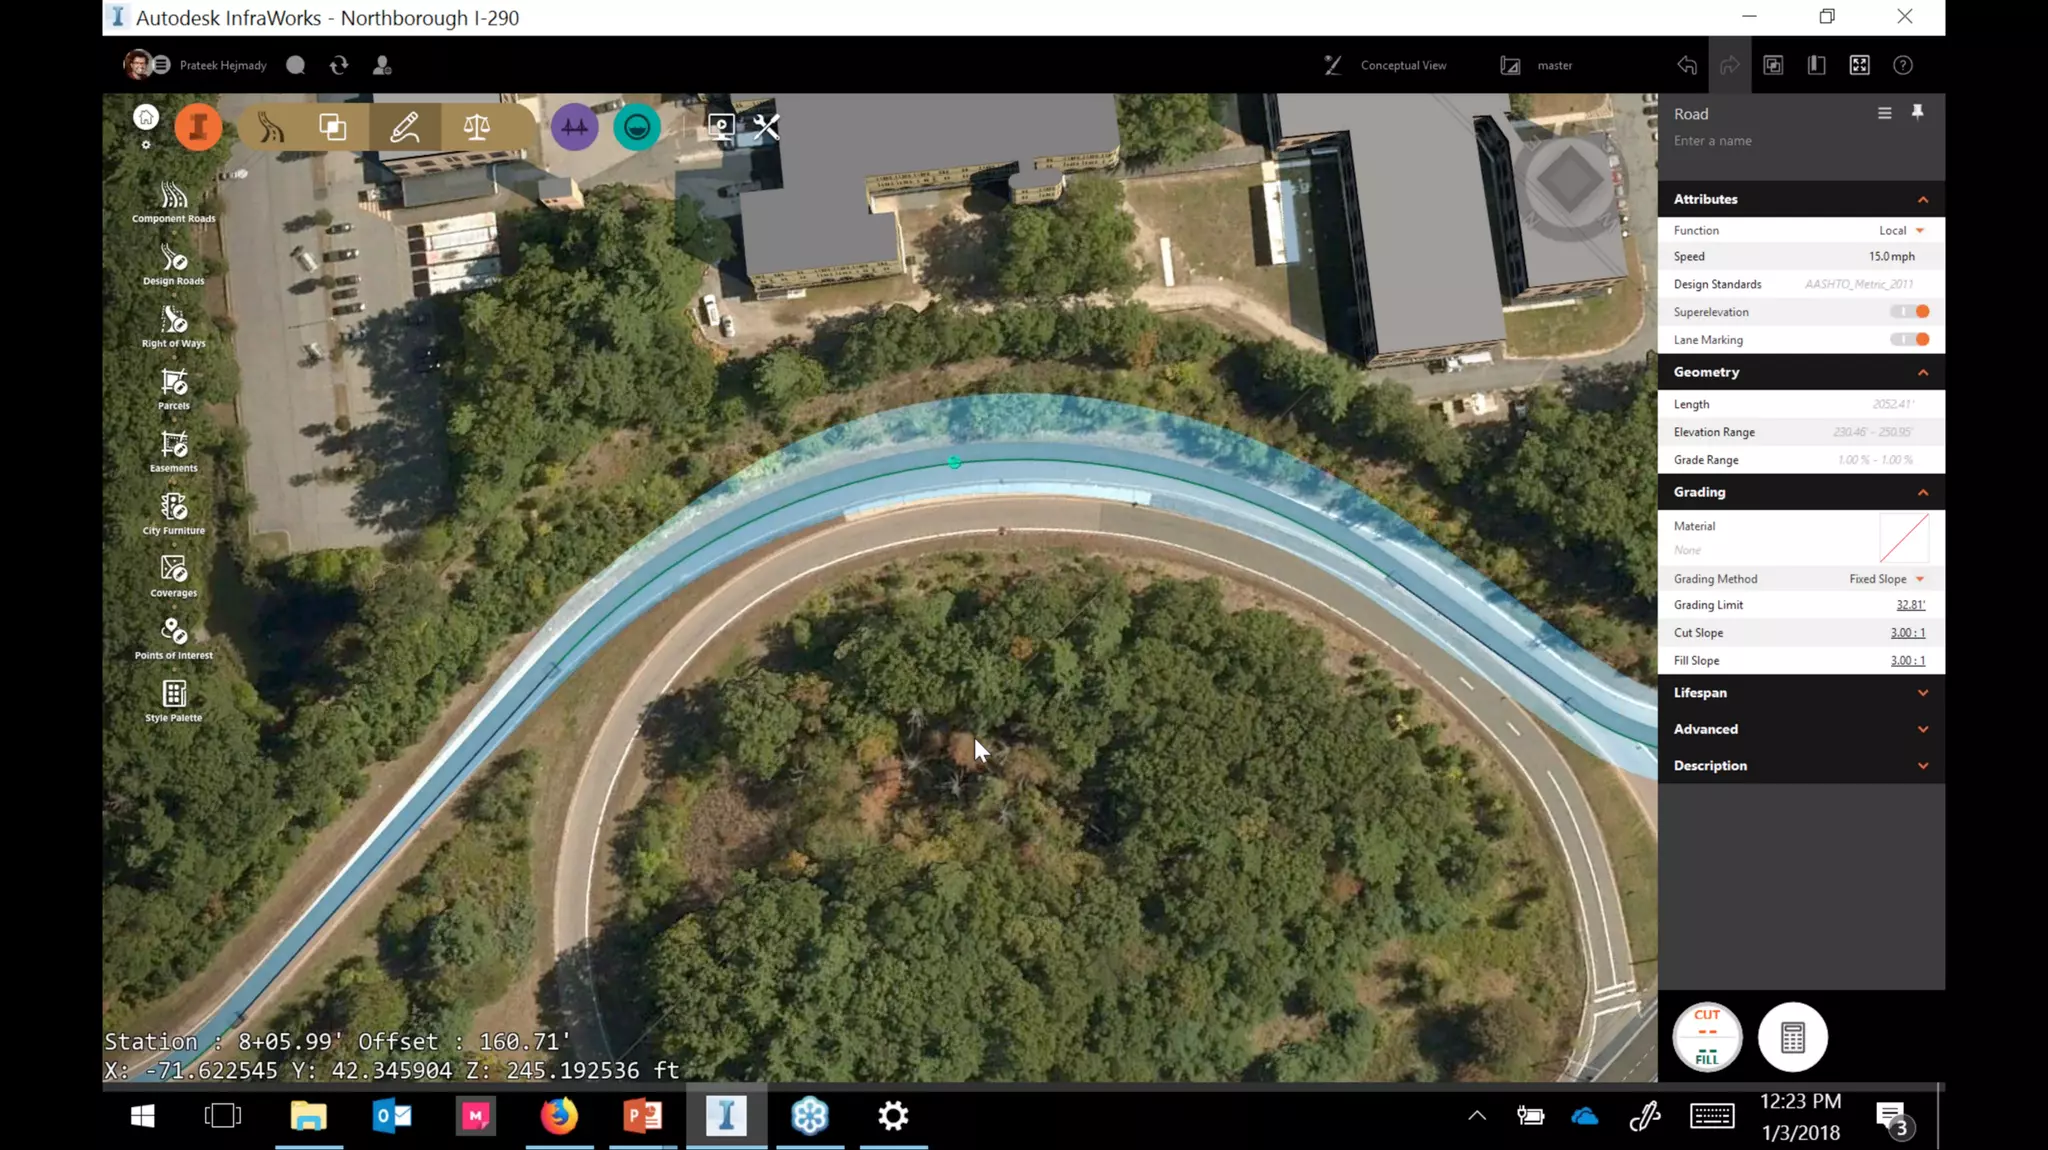Click the fullscreen expand icon in top bar

click(1859, 65)
